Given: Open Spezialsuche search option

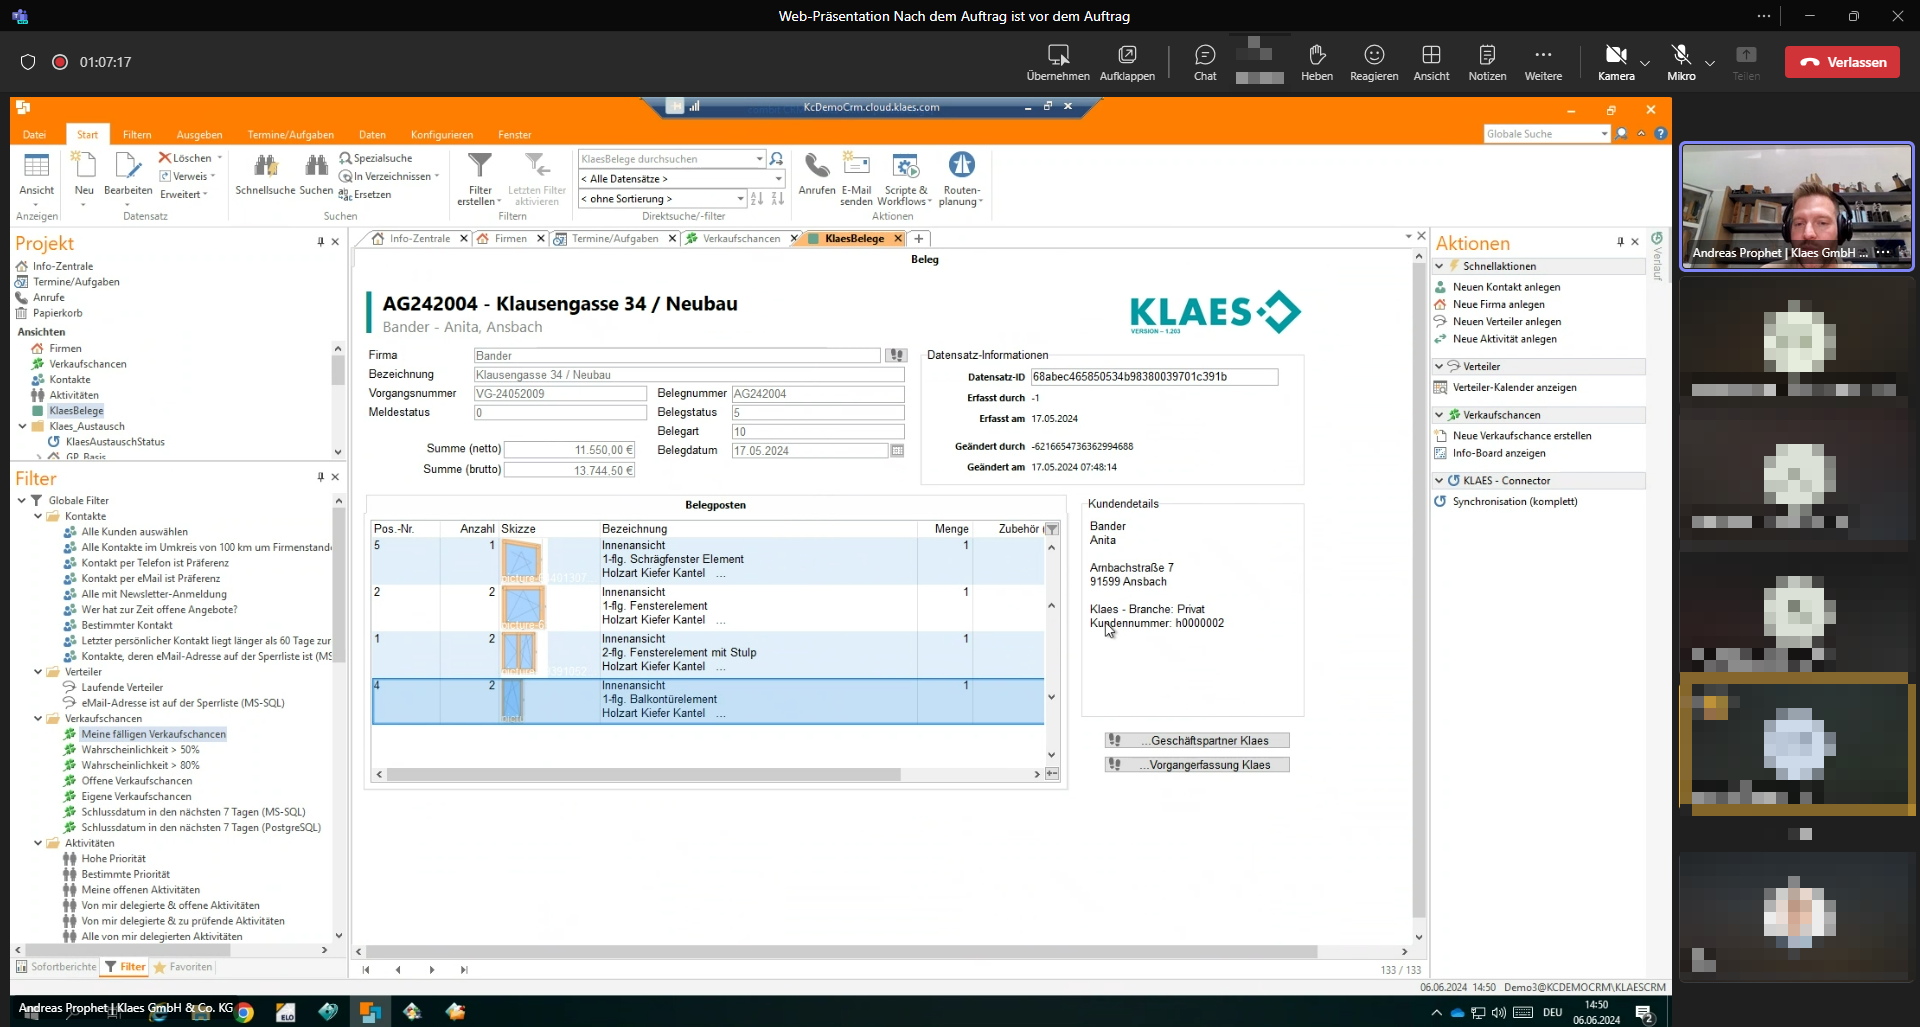Looking at the screenshot, I should tap(376, 158).
